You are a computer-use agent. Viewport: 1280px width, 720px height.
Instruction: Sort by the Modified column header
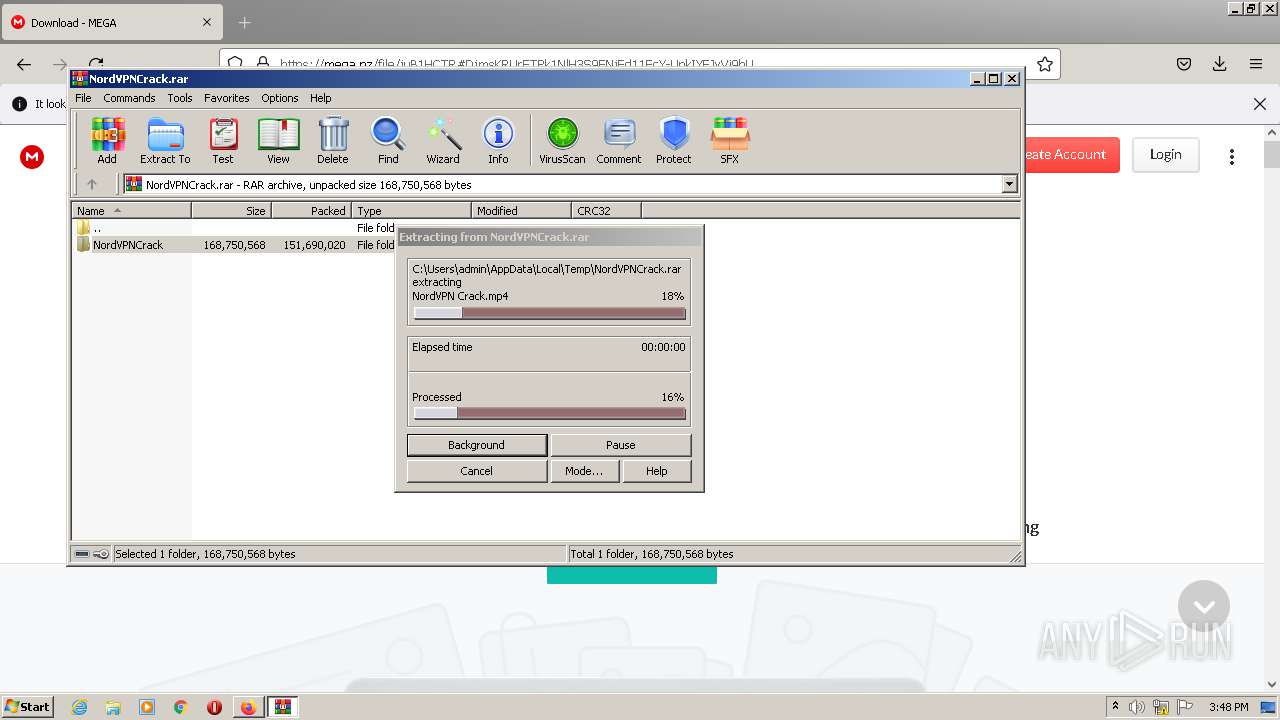point(521,210)
